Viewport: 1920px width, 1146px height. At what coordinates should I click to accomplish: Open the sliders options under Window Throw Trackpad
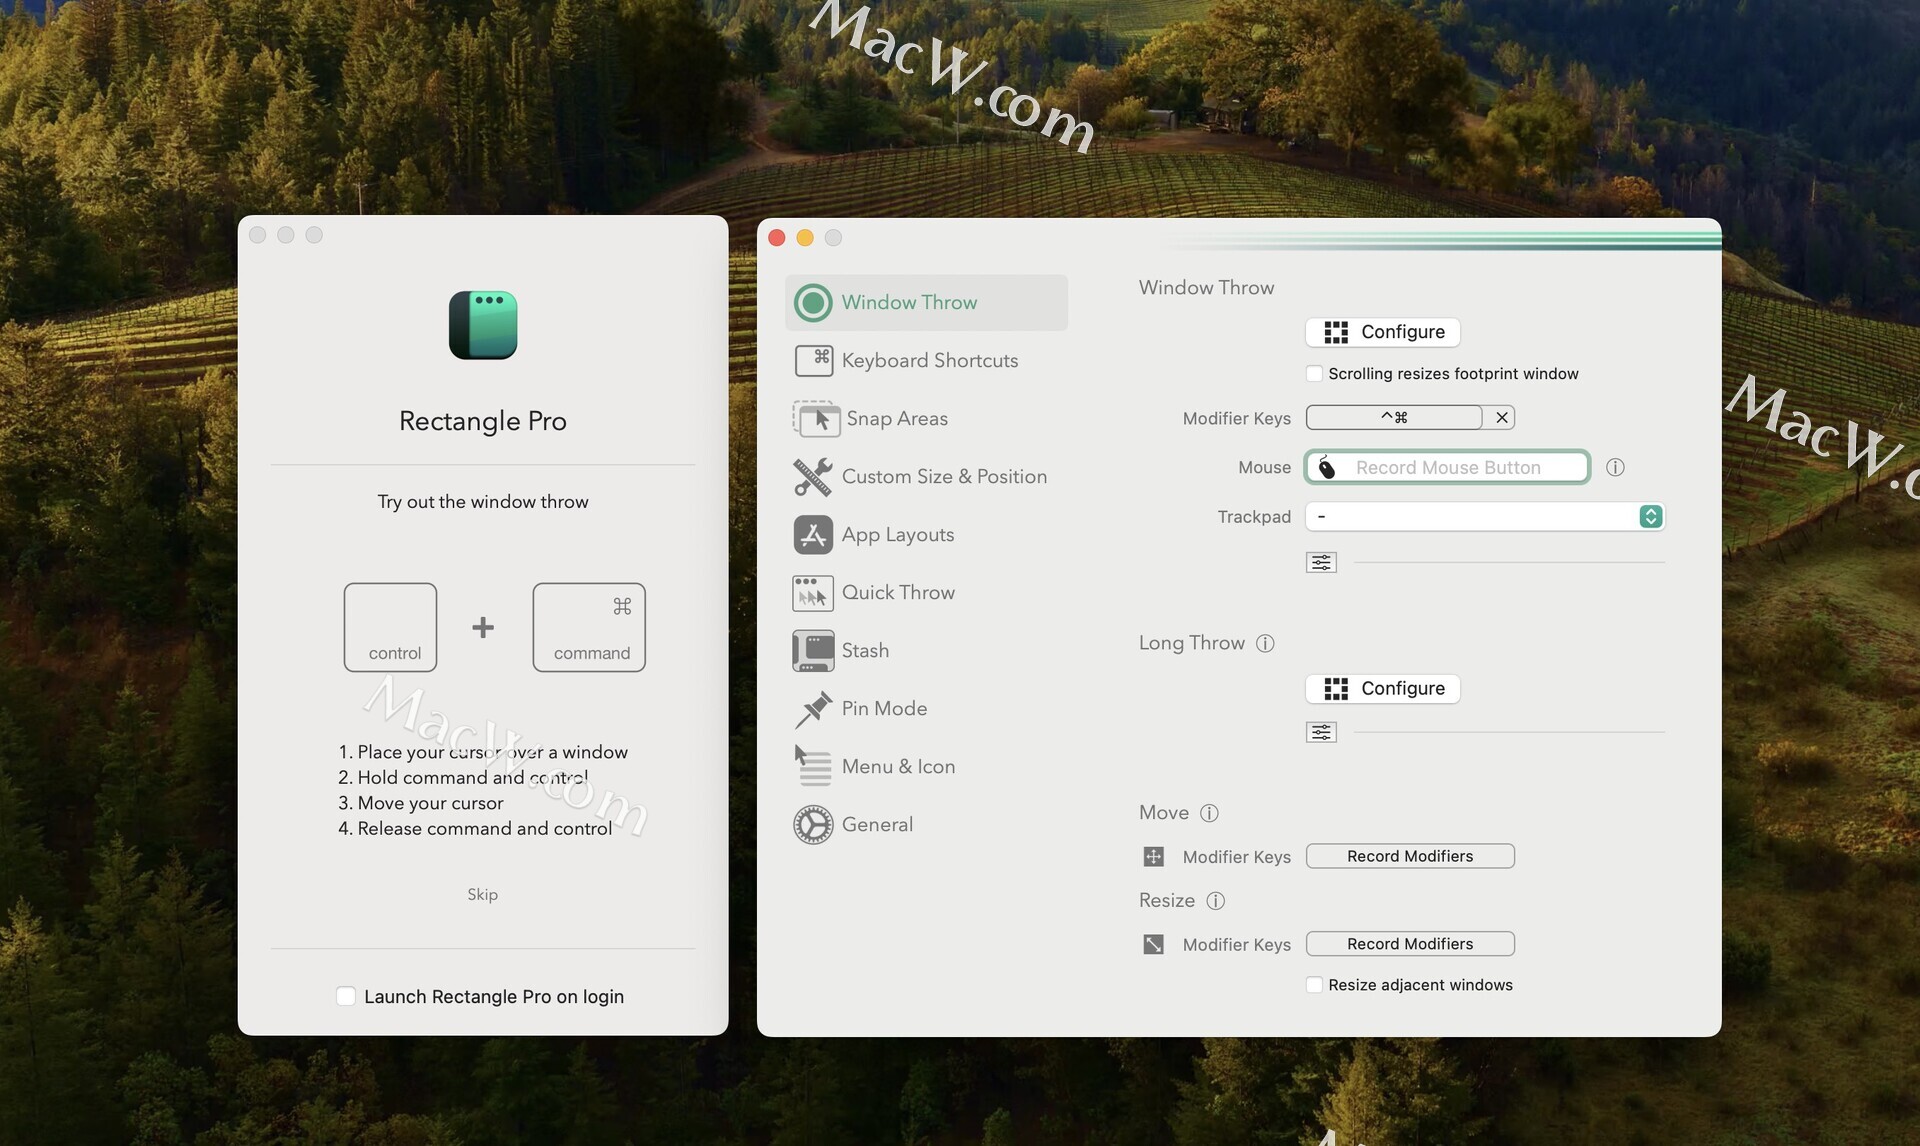(x=1321, y=562)
